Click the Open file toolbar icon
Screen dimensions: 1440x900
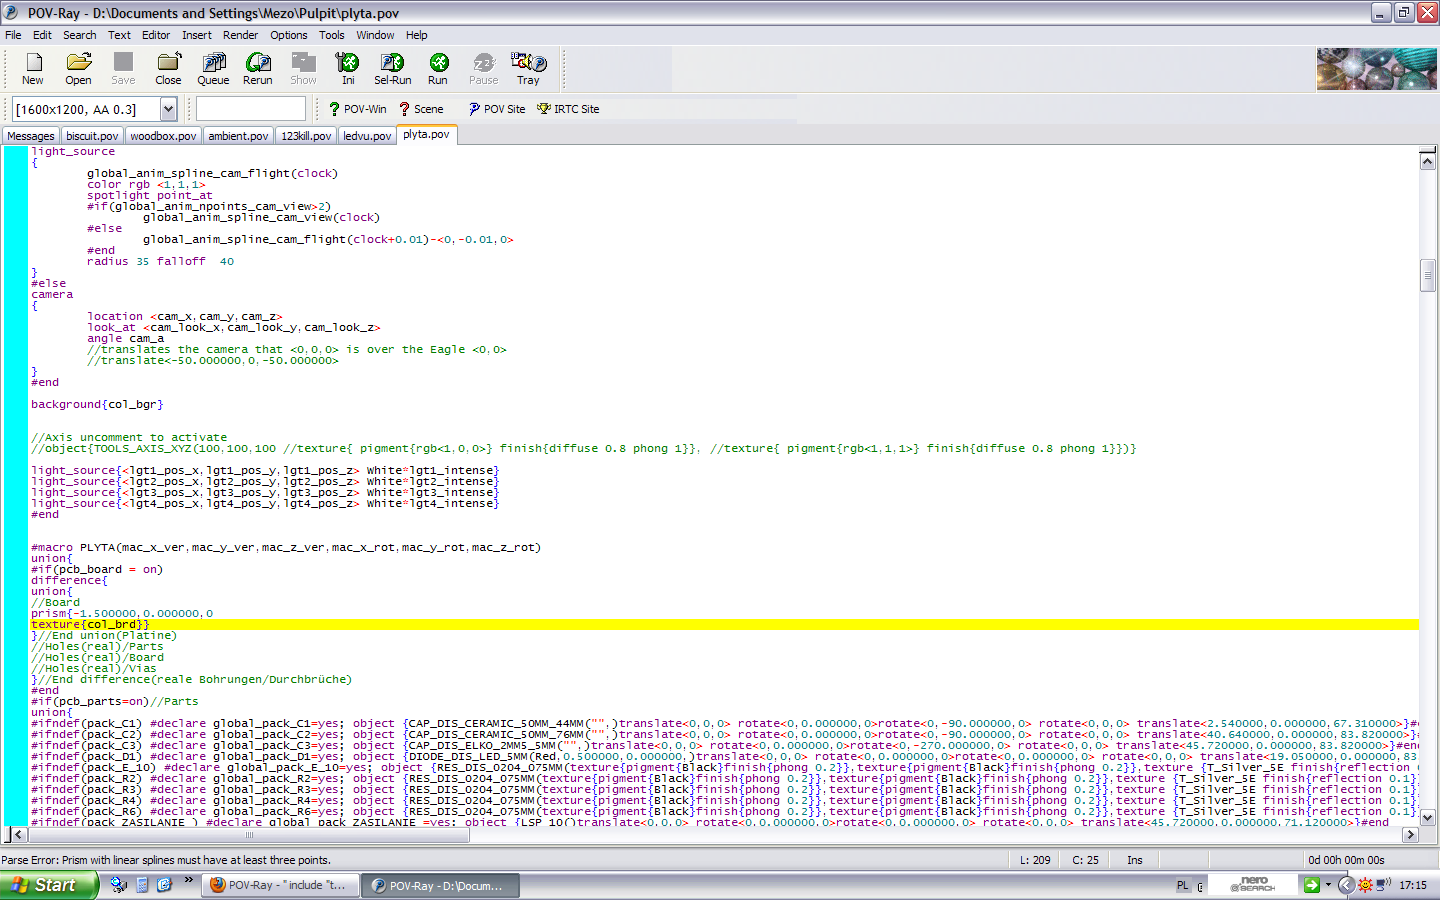pos(78,68)
